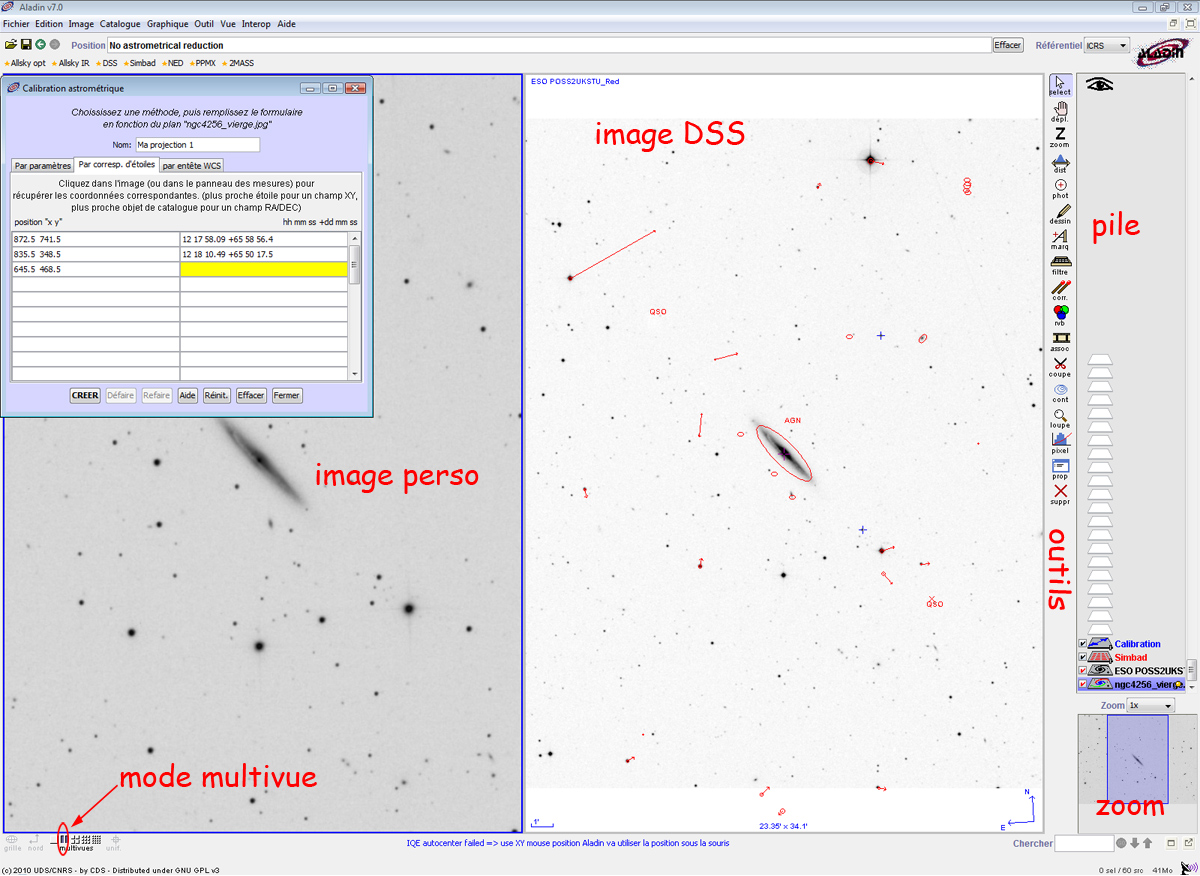The height and width of the screenshot is (876, 1200).
Task: Toggle the 'grille' coordinate grid
Action: pos(12,842)
